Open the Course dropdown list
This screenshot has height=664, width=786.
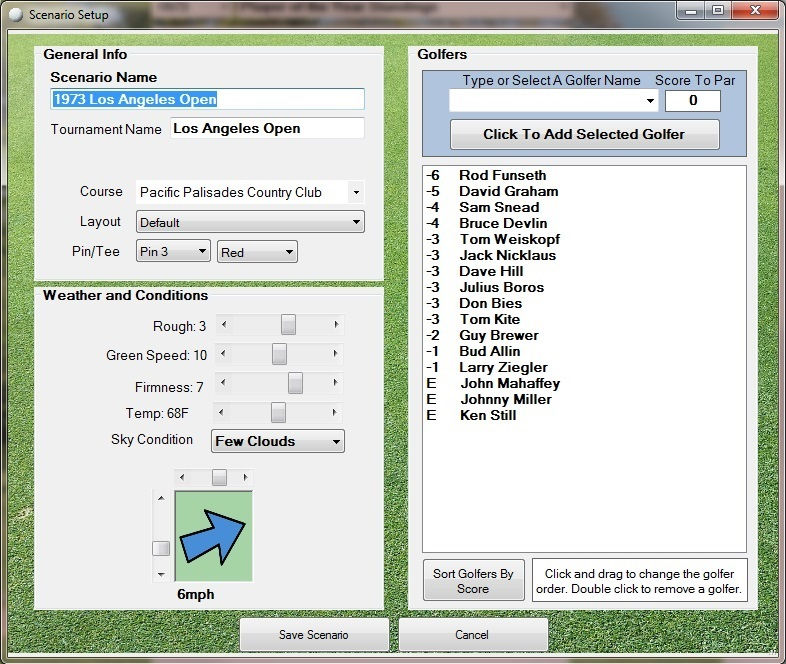(356, 192)
